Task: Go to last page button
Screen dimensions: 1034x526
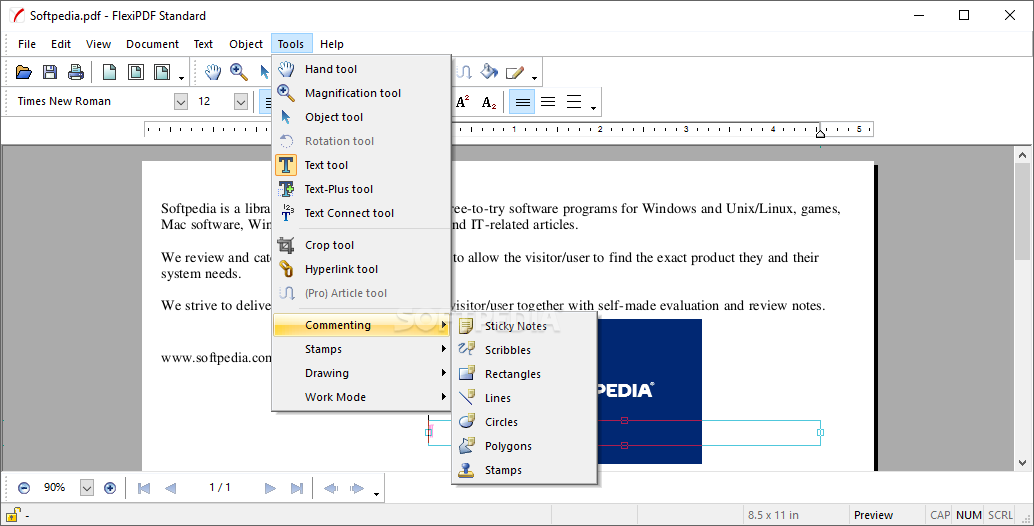Action: [297, 488]
